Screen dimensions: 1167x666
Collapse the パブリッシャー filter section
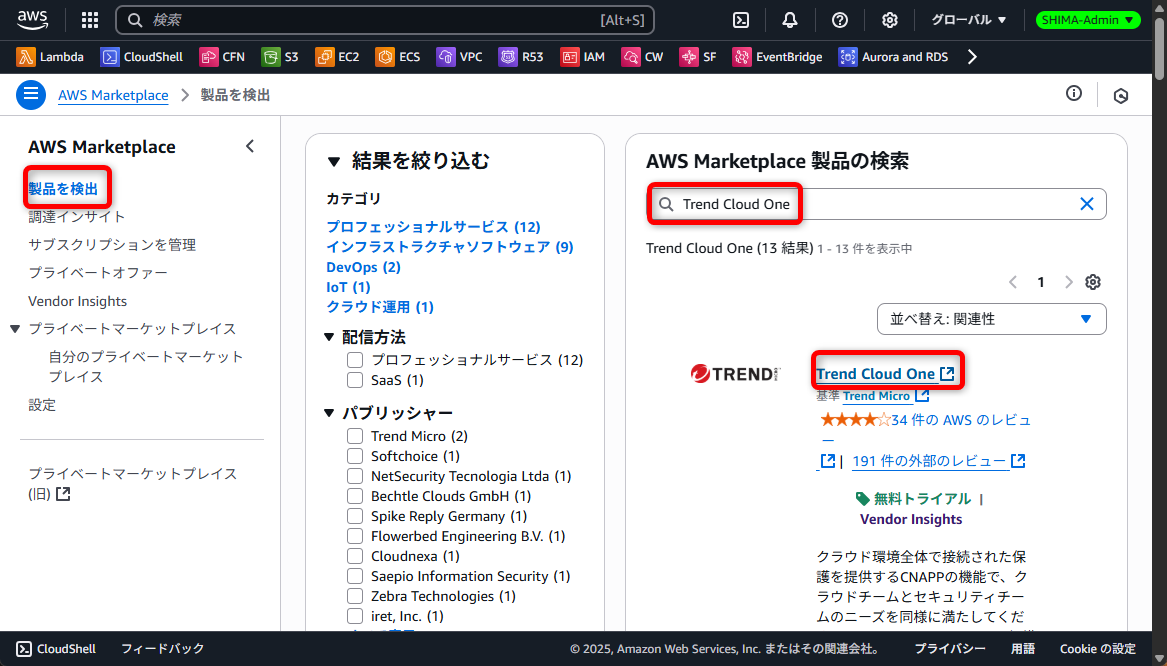(330, 413)
